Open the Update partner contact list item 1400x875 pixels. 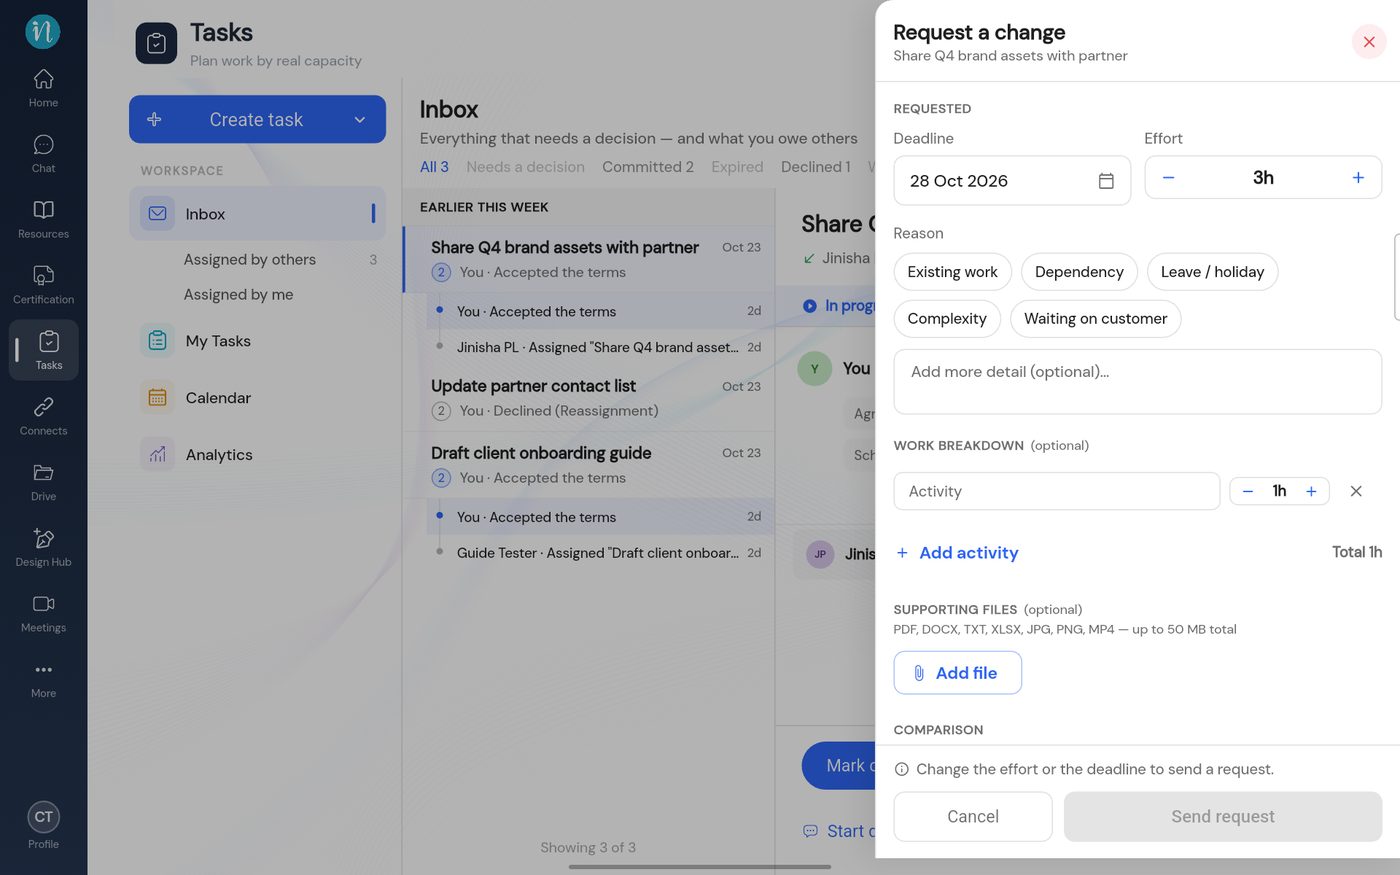pyautogui.click(x=589, y=398)
